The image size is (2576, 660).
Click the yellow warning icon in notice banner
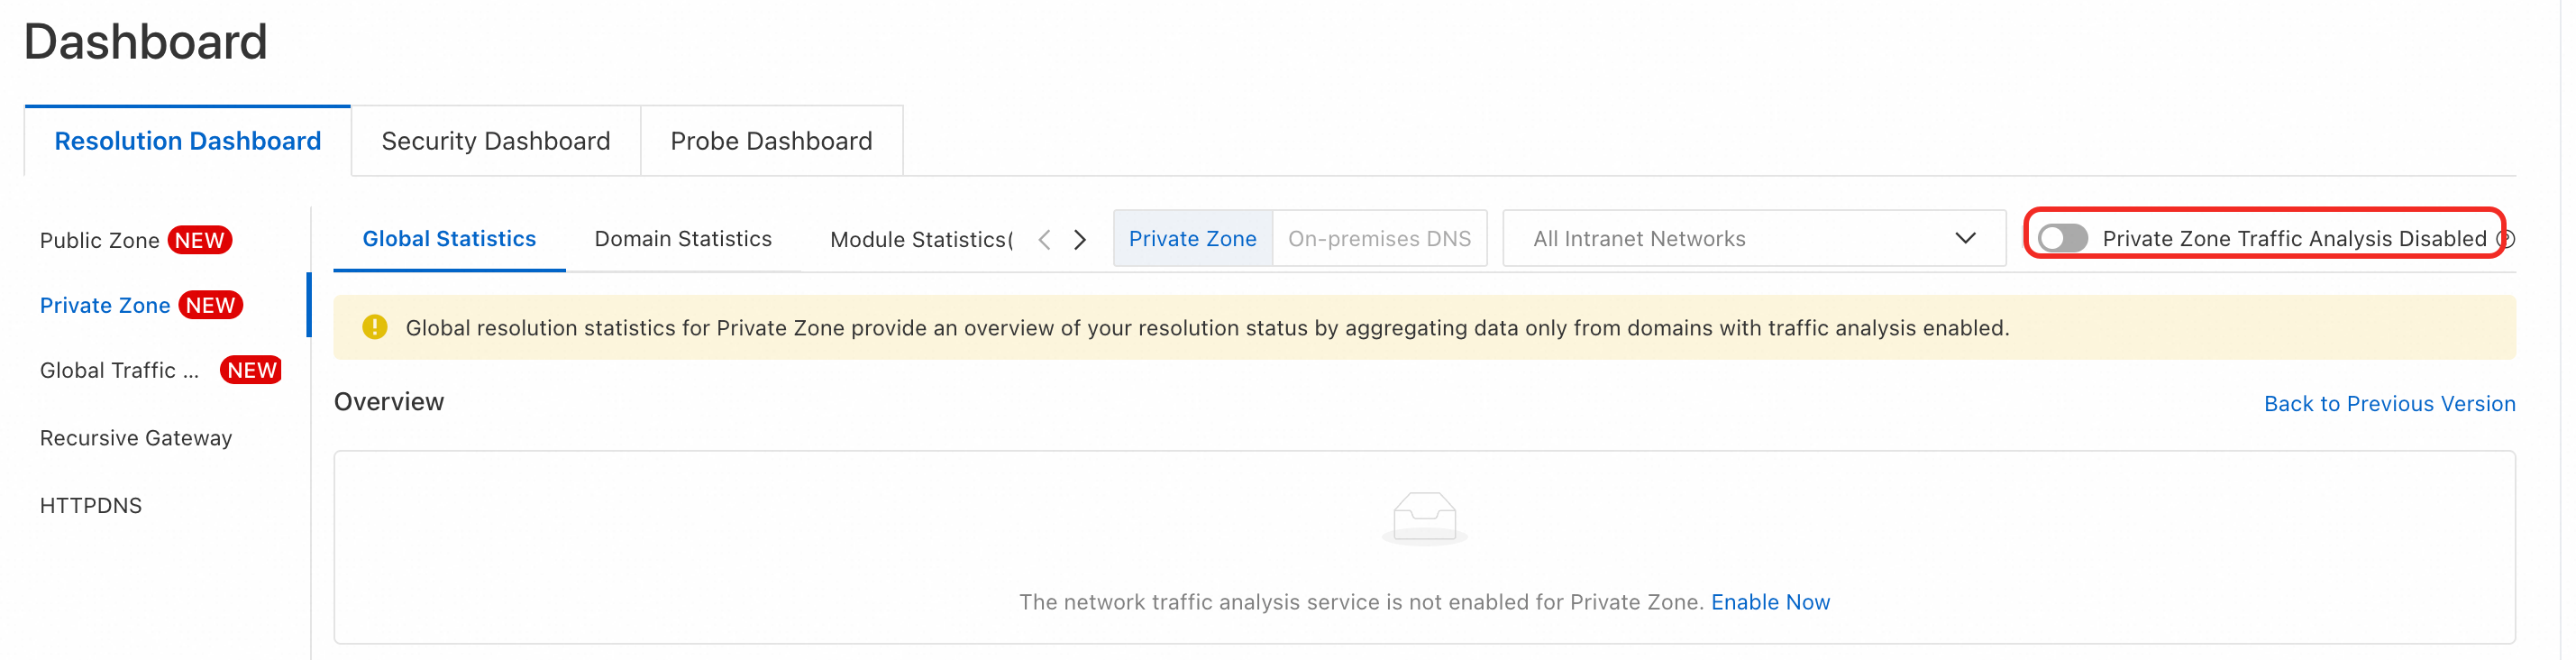(x=375, y=327)
